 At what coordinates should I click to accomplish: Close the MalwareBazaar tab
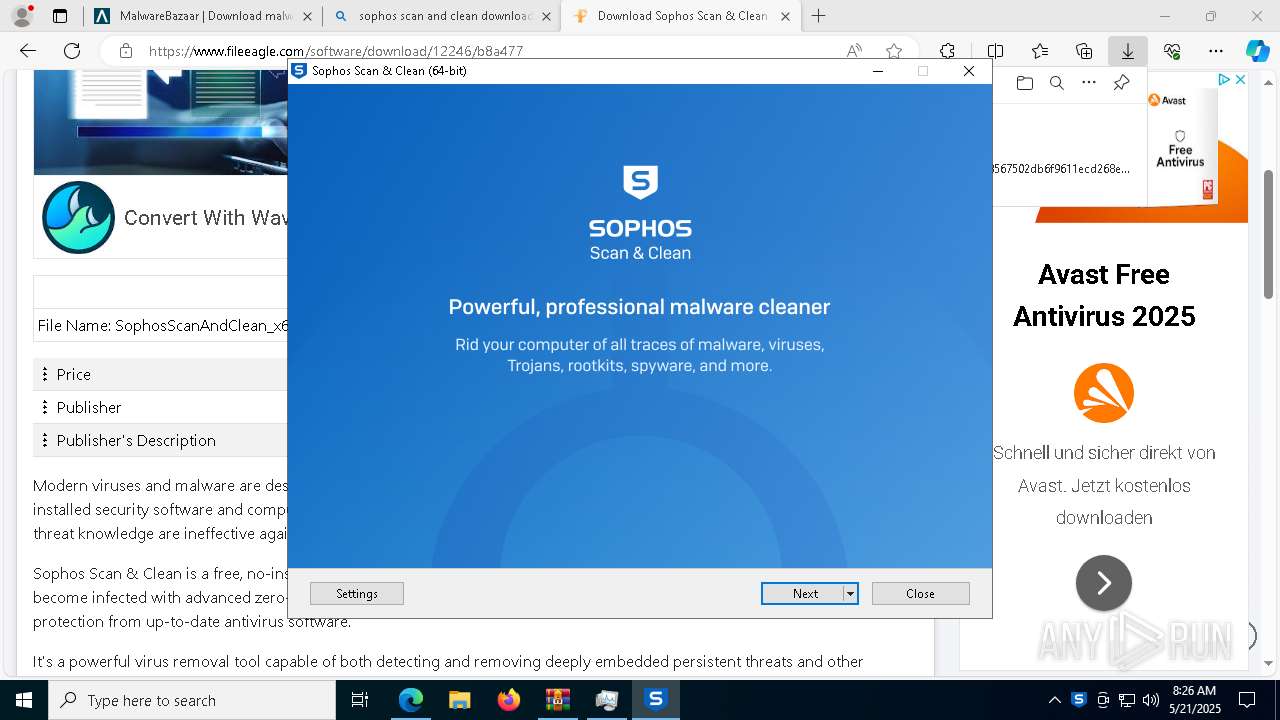[x=306, y=16]
